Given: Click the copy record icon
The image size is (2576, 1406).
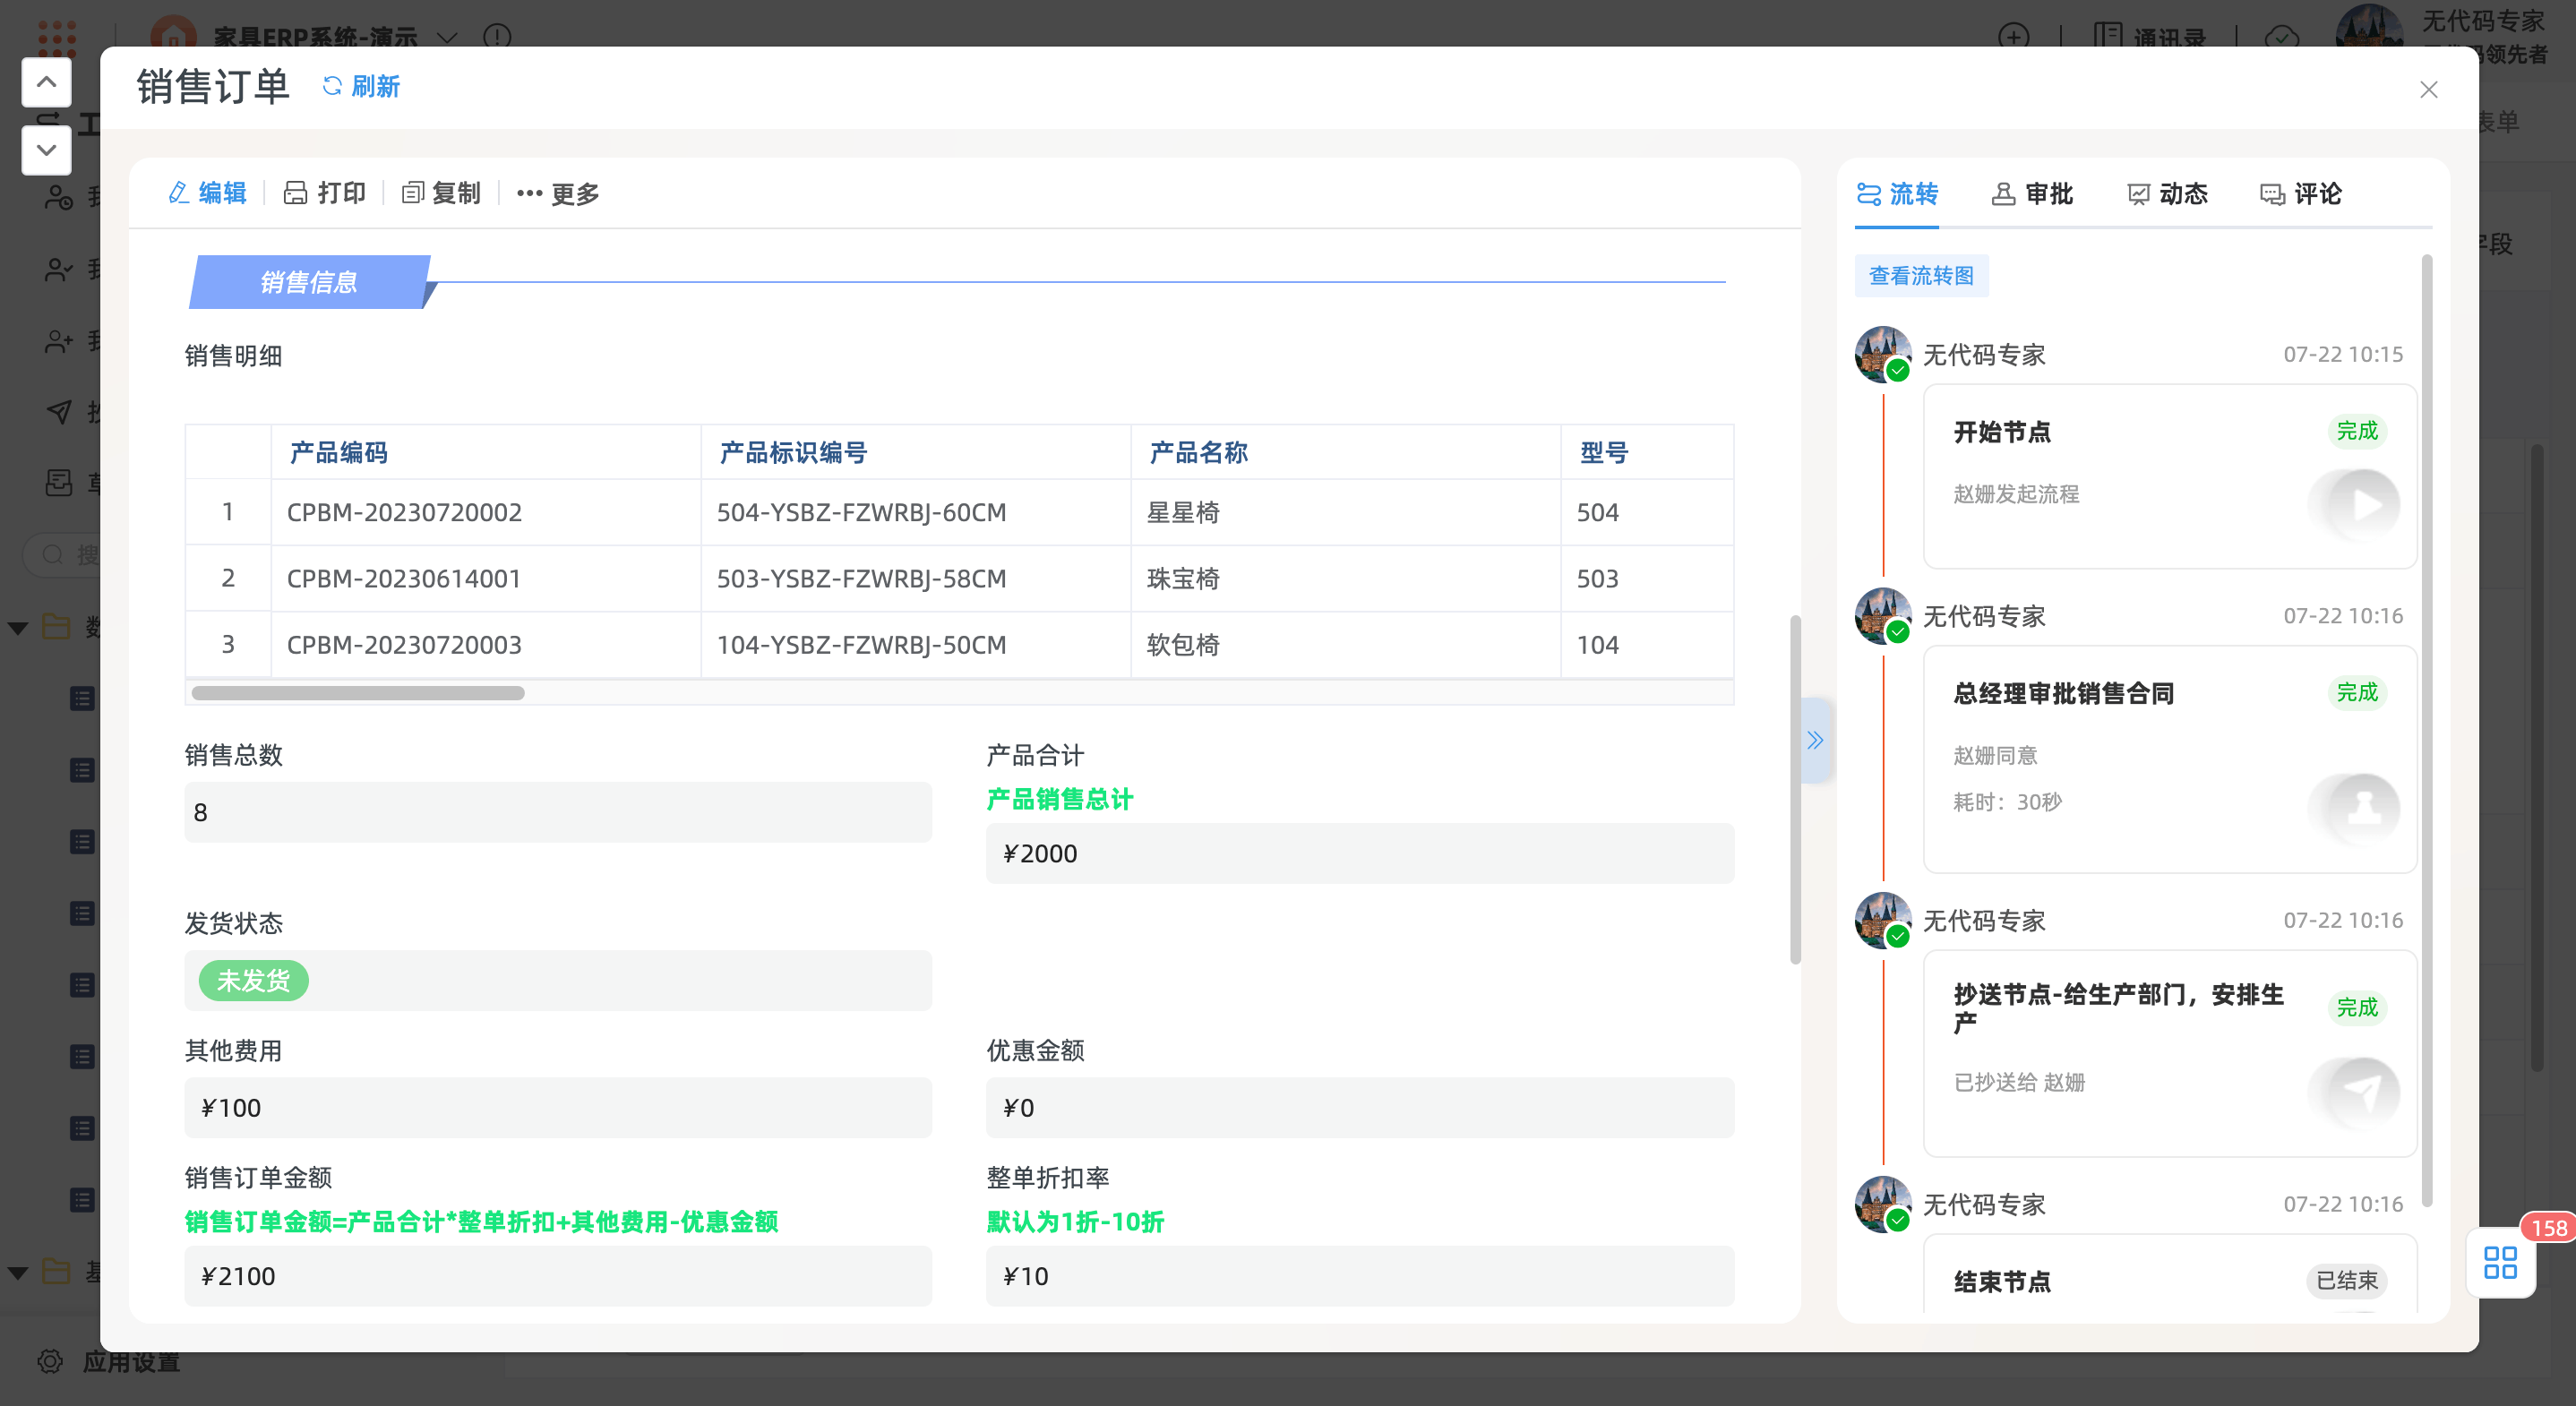Looking at the screenshot, I should point(412,193).
